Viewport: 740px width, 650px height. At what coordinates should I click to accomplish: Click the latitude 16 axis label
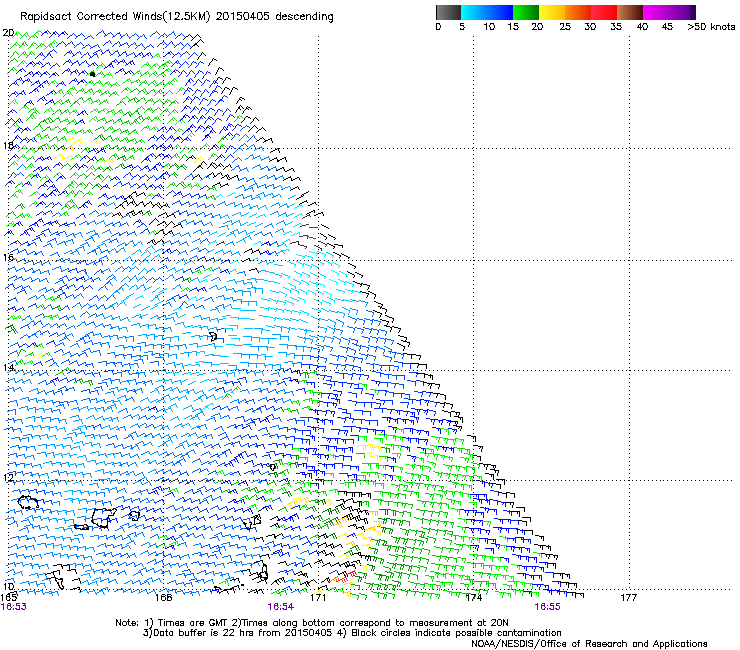click(x=8, y=257)
